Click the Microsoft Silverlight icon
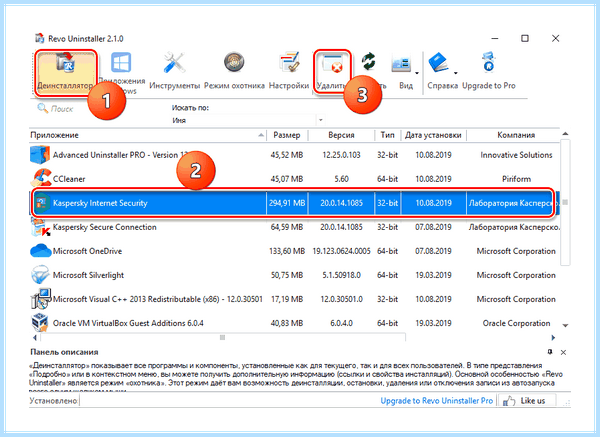Viewport: 600px width, 437px height. [x=40, y=275]
